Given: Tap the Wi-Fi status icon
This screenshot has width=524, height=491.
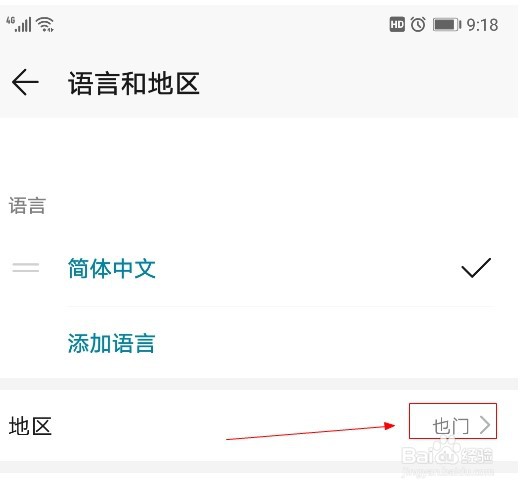Looking at the screenshot, I should [45, 24].
